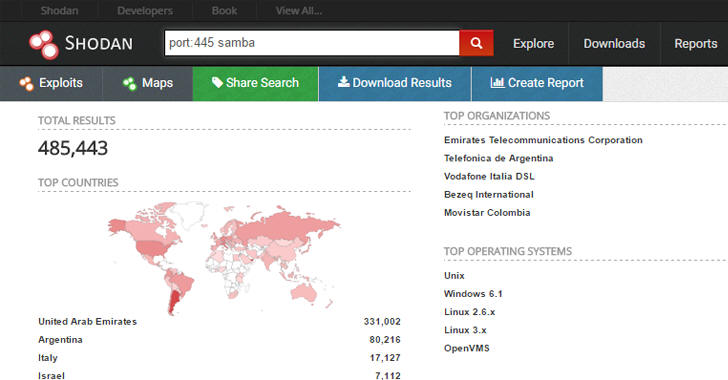Filter by Vodafone Italia DSL organization
The image size is (728, 380).
489,176
